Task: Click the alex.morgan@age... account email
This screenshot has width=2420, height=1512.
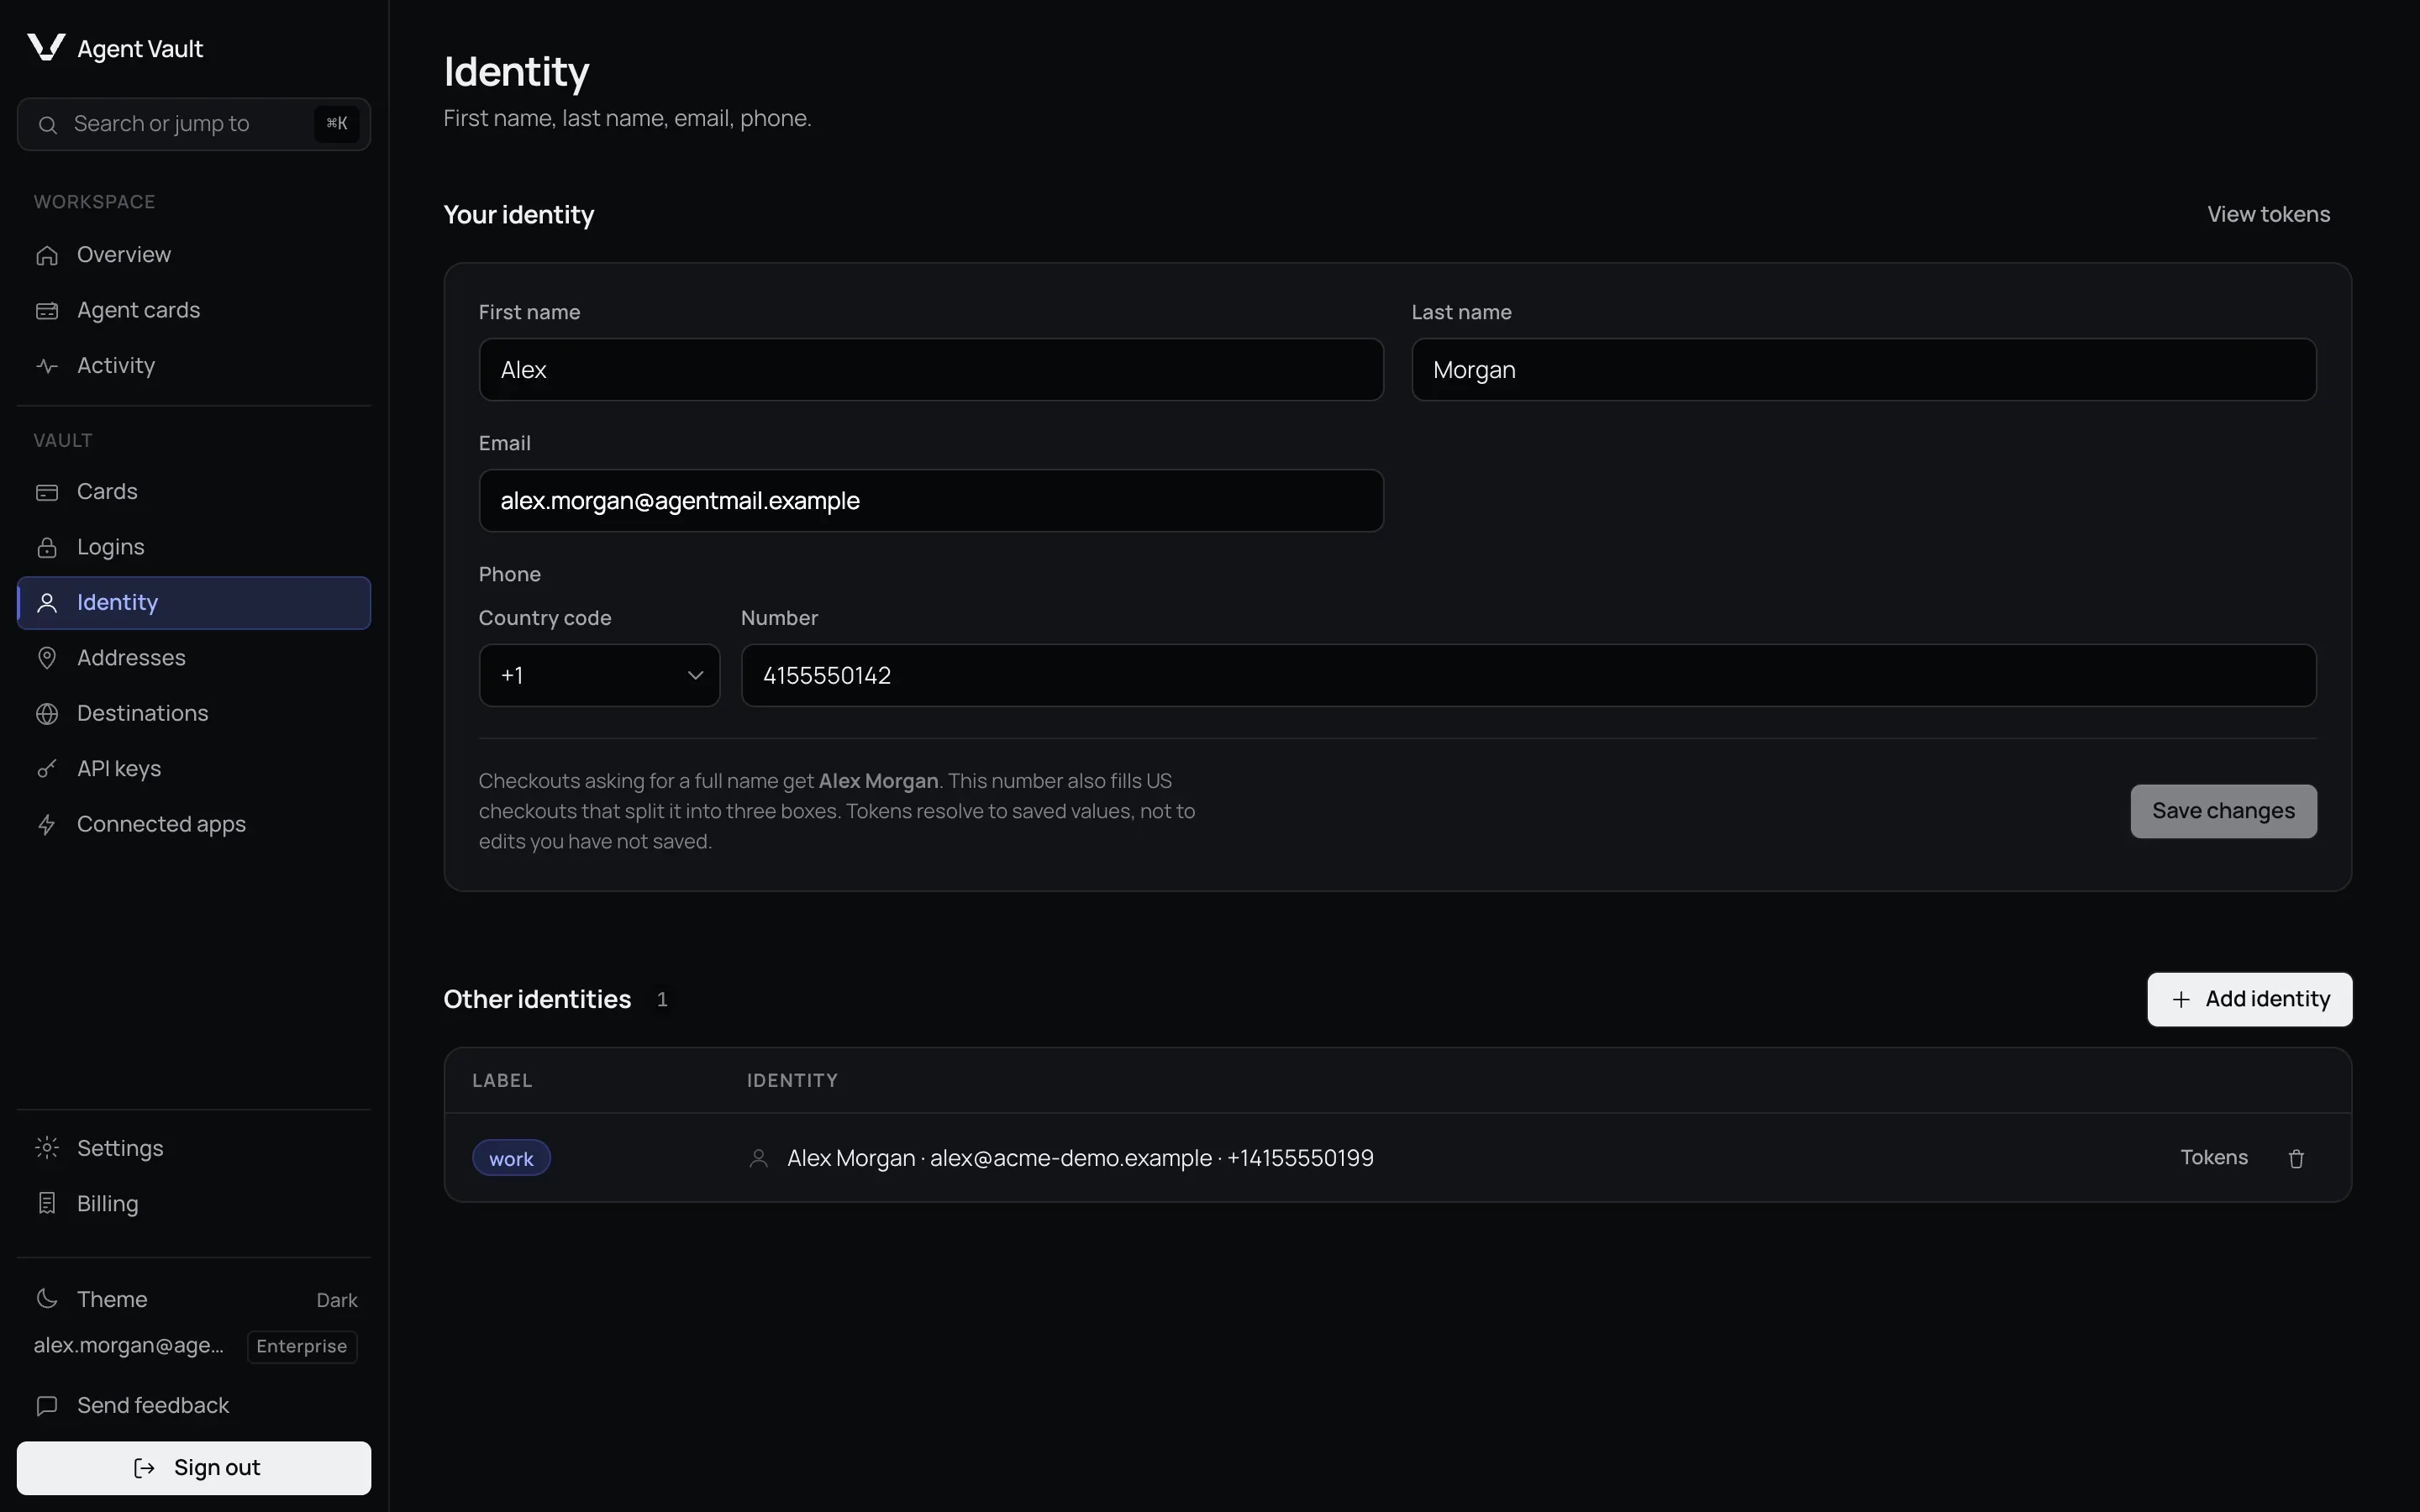Action: pos(129,1346)
